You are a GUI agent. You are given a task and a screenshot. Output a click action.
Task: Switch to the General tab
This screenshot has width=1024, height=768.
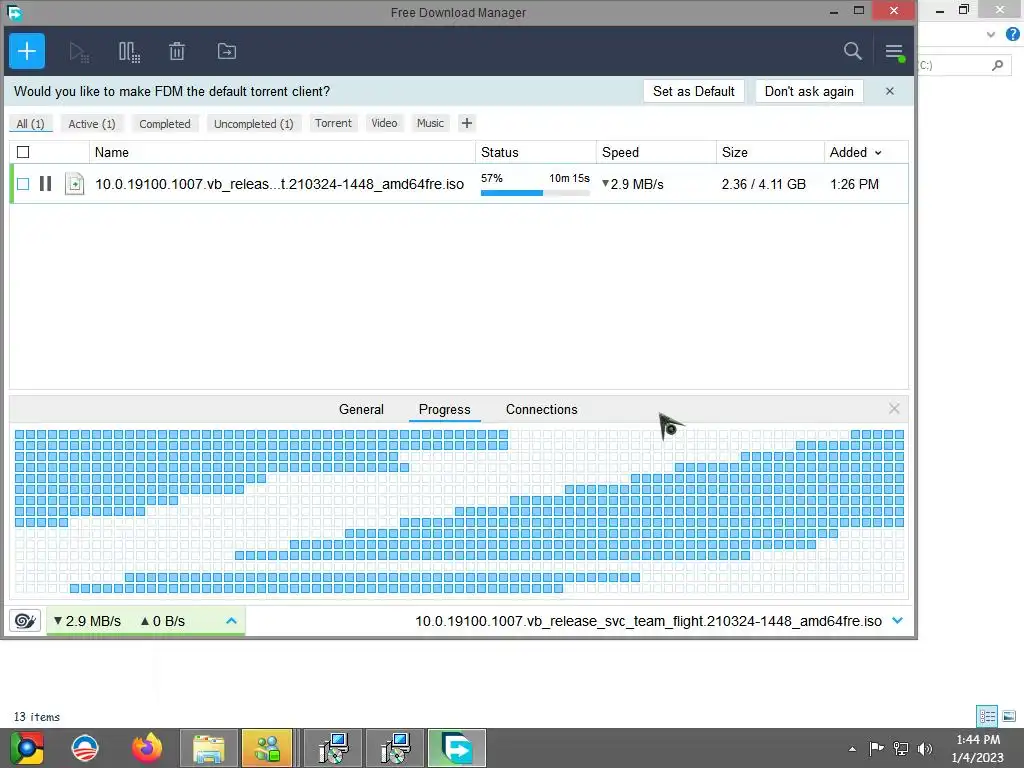(361, 409)
